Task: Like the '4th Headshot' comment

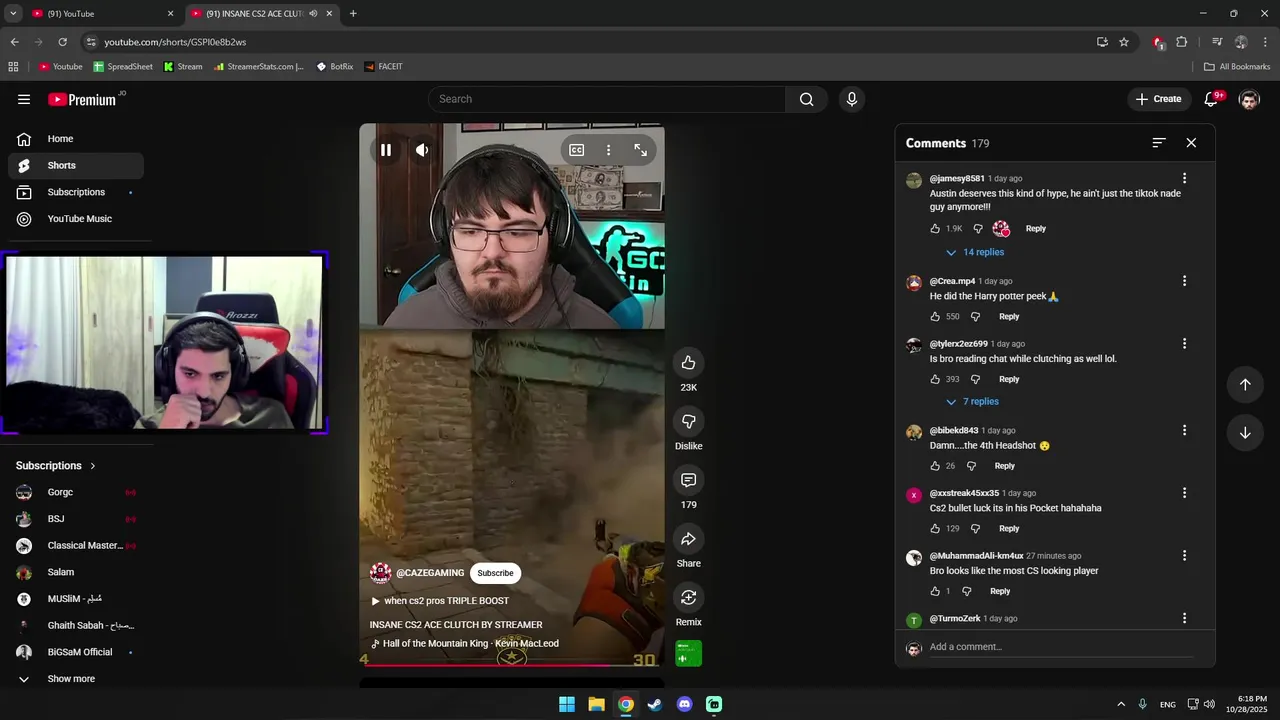Action: [x=935, y=466]
